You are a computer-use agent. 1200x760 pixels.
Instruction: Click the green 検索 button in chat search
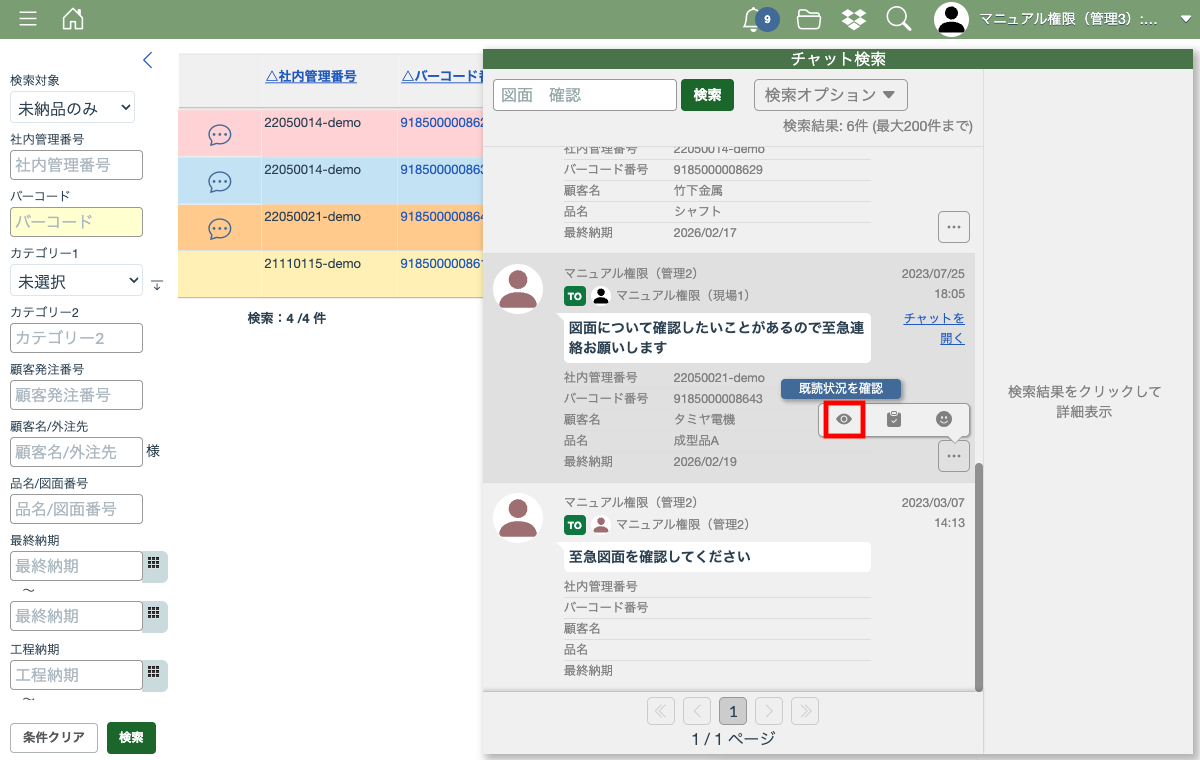coord(707,95)
